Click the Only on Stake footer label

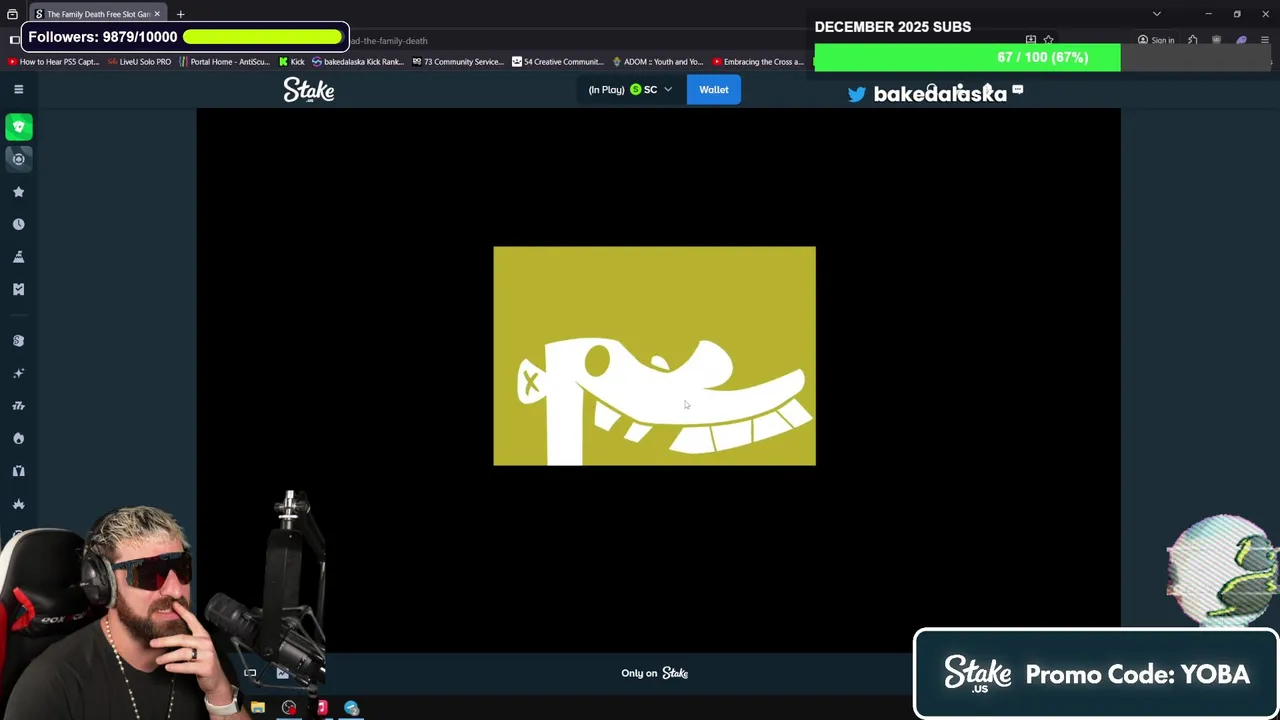click(x=654, y=673)
